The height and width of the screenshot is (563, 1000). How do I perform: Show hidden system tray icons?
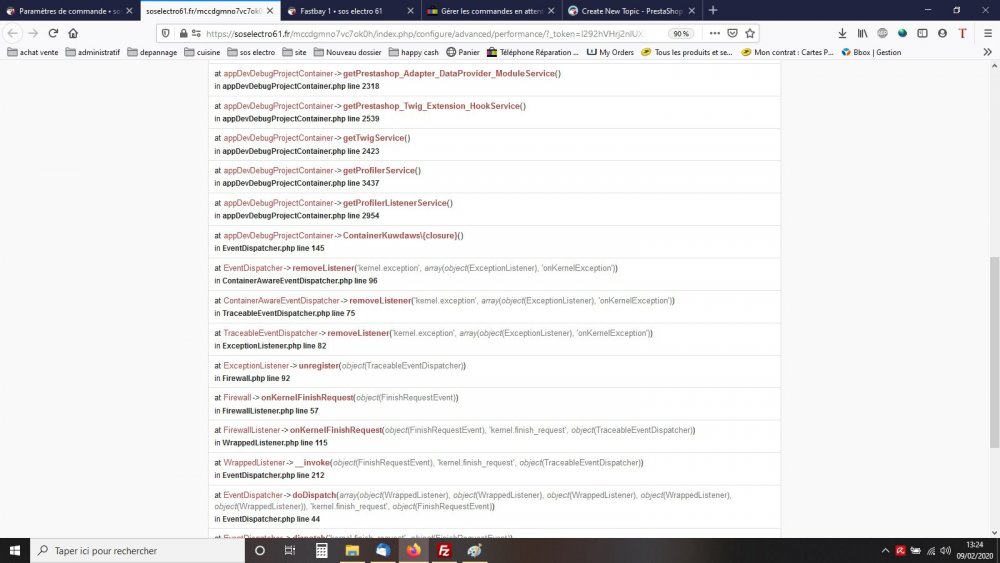click(885, 550)
